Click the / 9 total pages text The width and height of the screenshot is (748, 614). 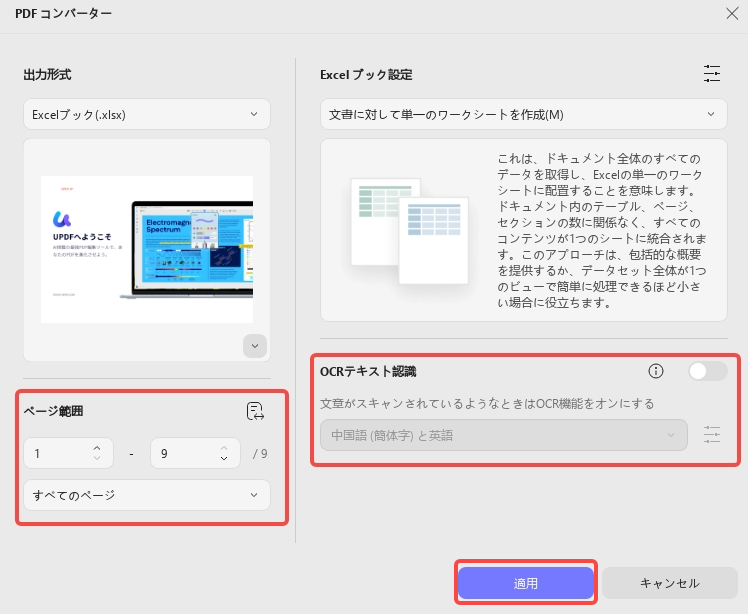click(260, 453)
